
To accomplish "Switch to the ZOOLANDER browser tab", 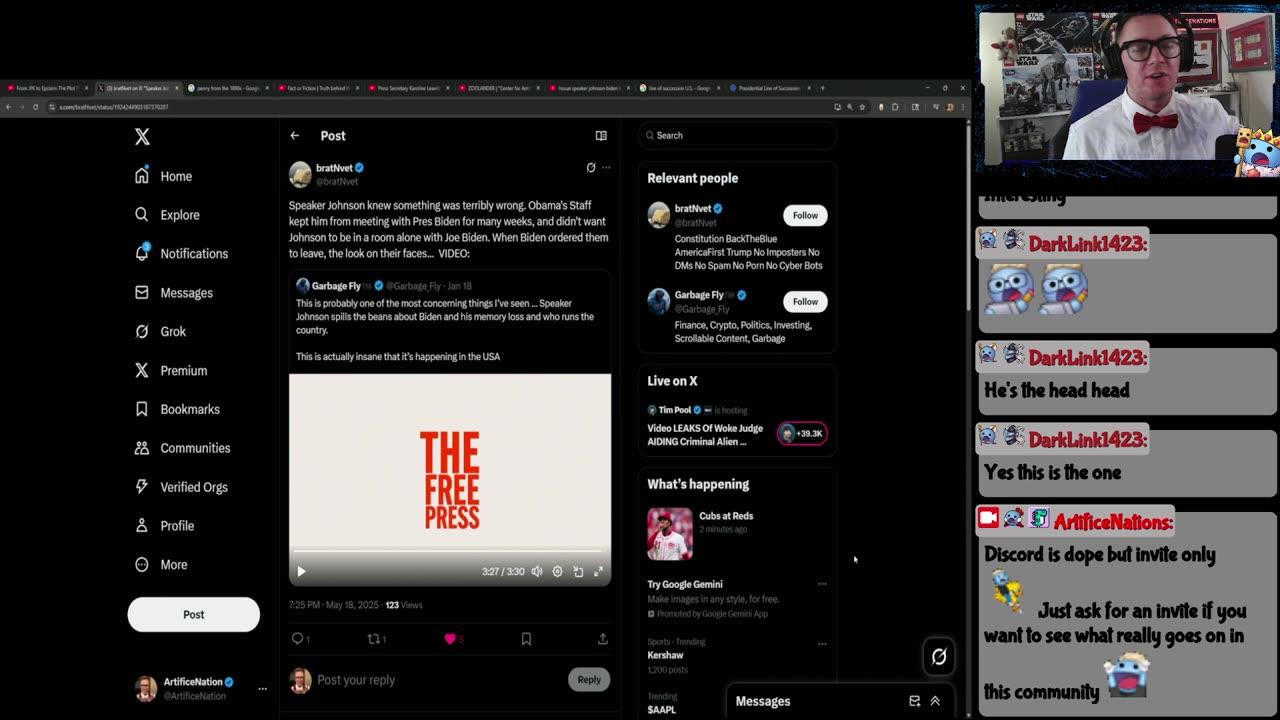I will [498, 88].
